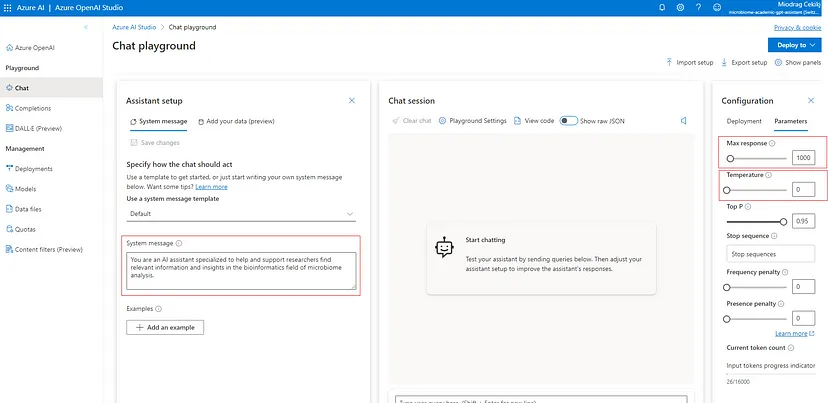Go to Azure OpenAI home
828x403 pixels.
[x=30, y=48]
